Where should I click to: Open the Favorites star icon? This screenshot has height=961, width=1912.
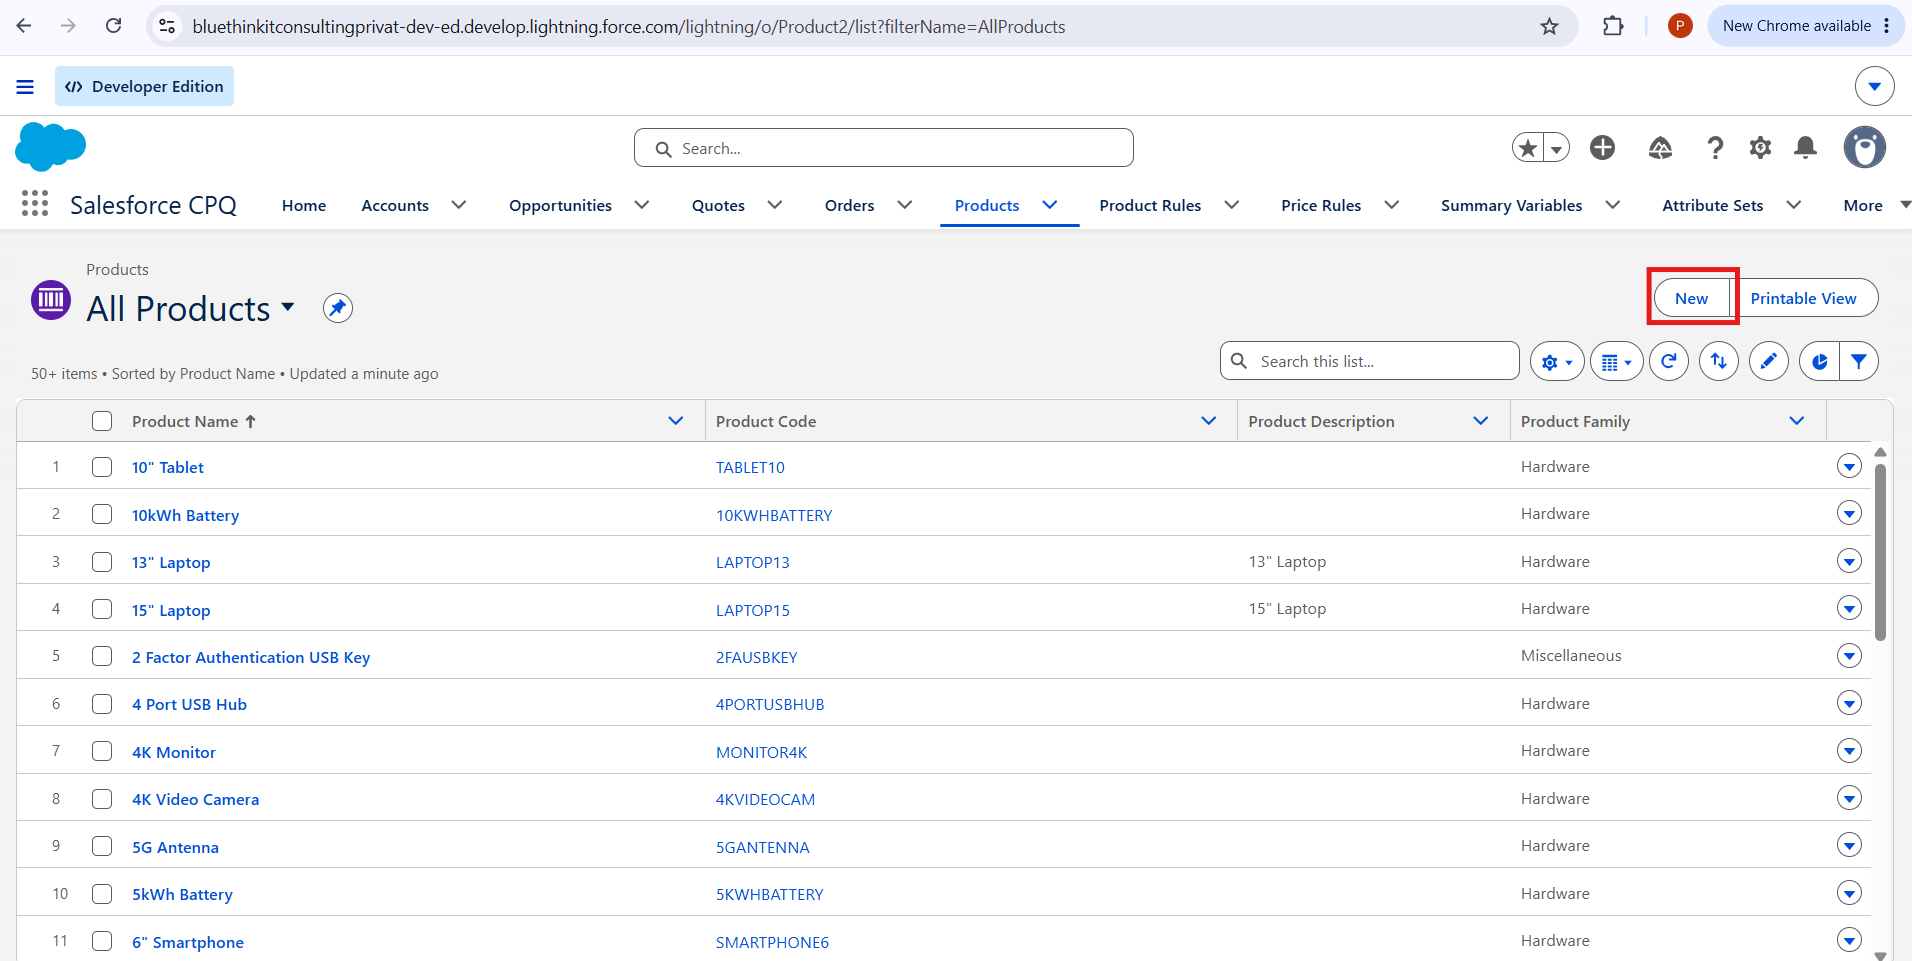pos(1527,148)
